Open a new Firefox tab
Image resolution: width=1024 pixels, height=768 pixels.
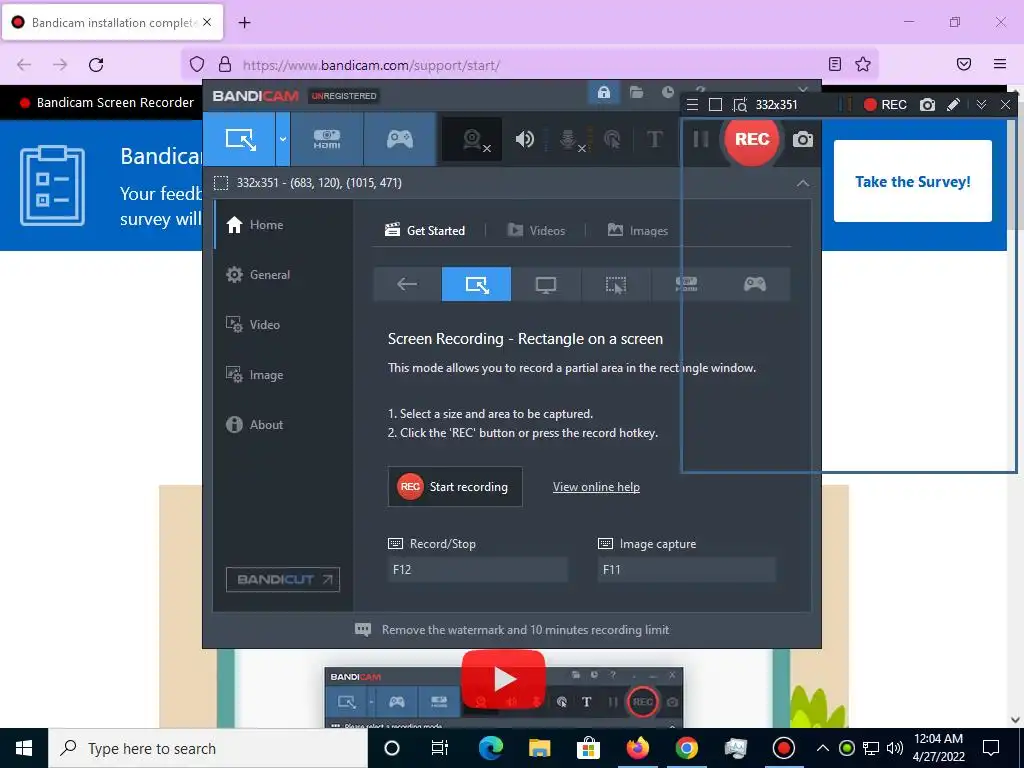pos(244,22)
